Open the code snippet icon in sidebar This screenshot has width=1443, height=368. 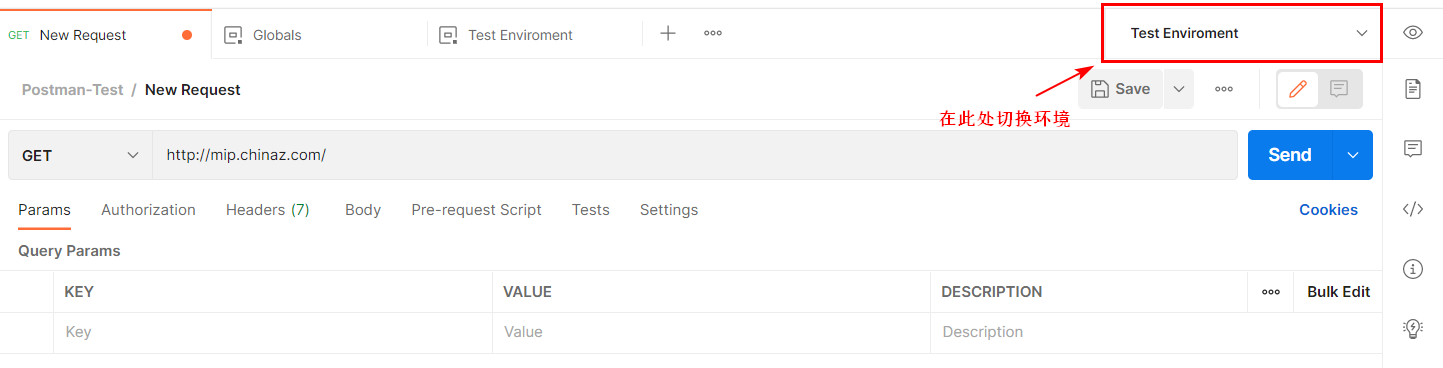point(1412,209)
